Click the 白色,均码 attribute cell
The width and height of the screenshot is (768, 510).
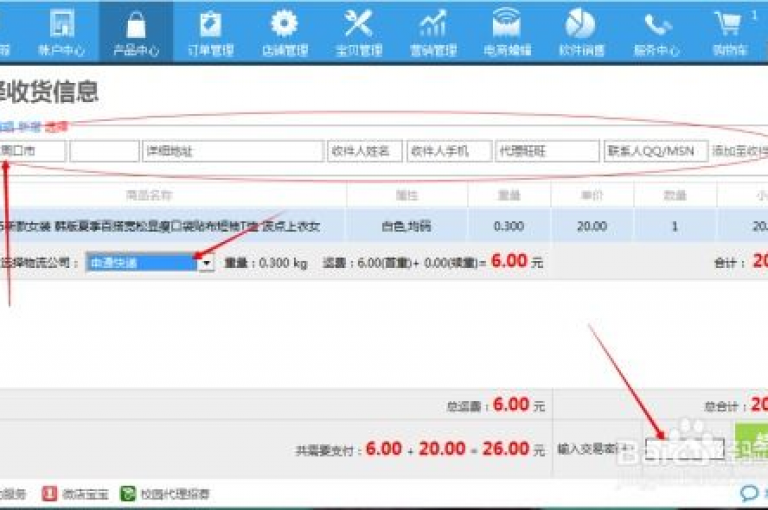tap(407, 226)
